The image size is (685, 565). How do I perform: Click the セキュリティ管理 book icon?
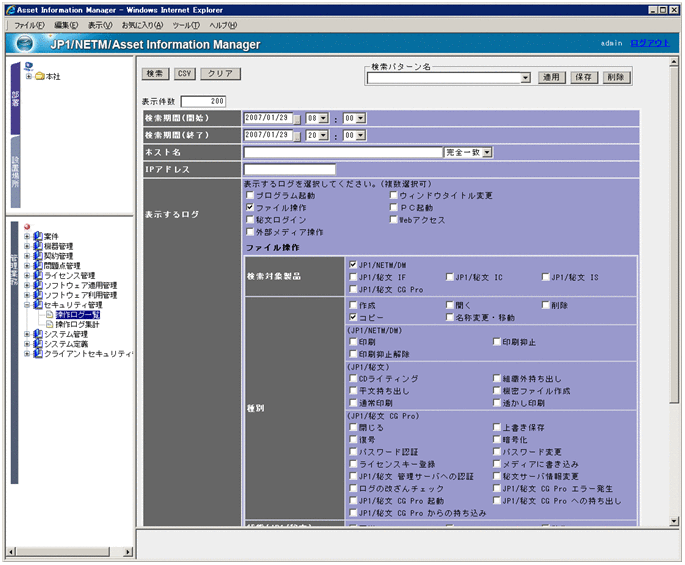38,305
